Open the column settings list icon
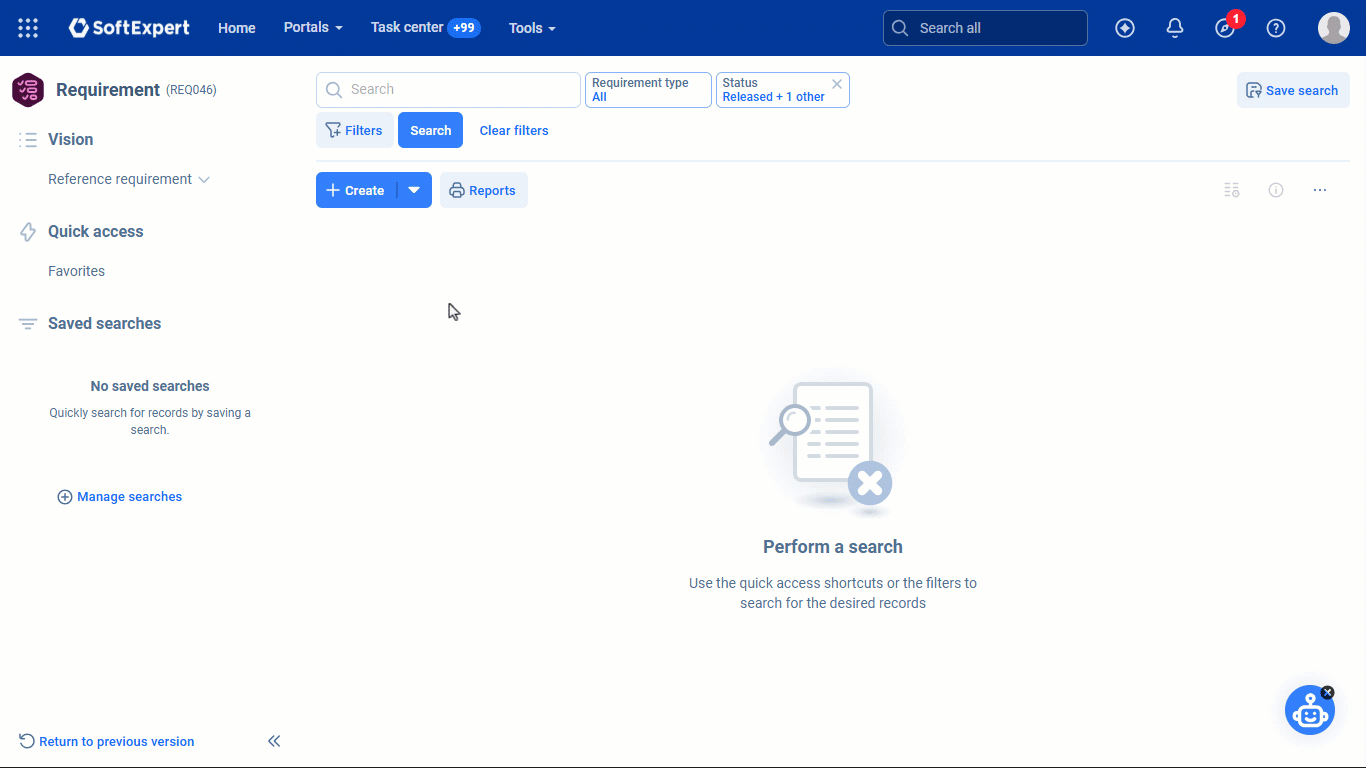Screen dimensions: 1366x768 coord(1232,190)
